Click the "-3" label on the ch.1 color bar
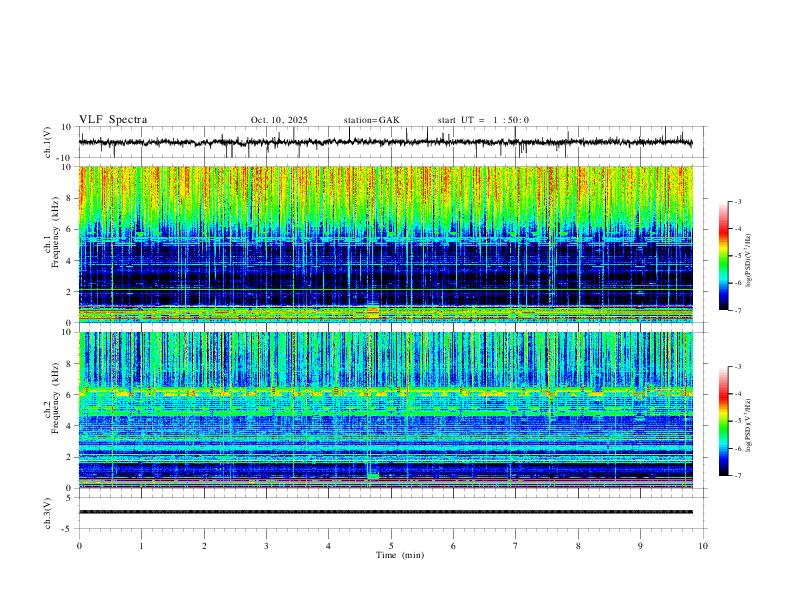 click(737, 201)
